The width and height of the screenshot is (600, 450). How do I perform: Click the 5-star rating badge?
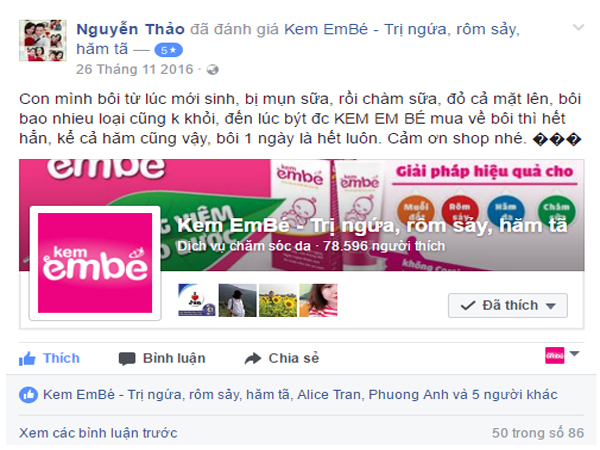[x=168, y=50]
